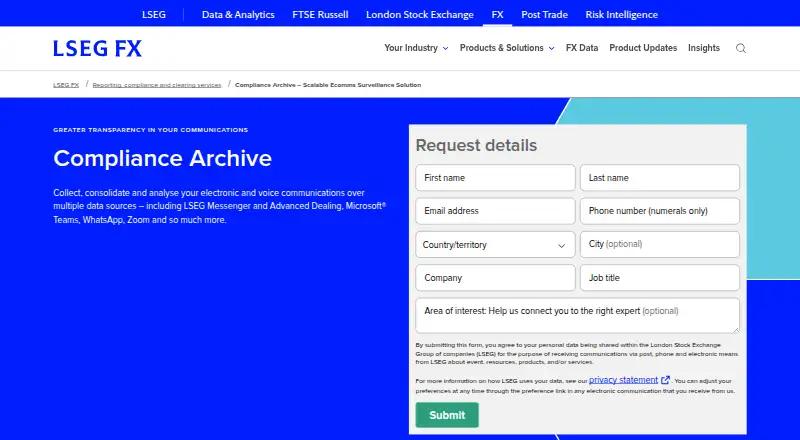Open LSEG in the top bar
The image size is (800, 440).
tap(154, 14)
